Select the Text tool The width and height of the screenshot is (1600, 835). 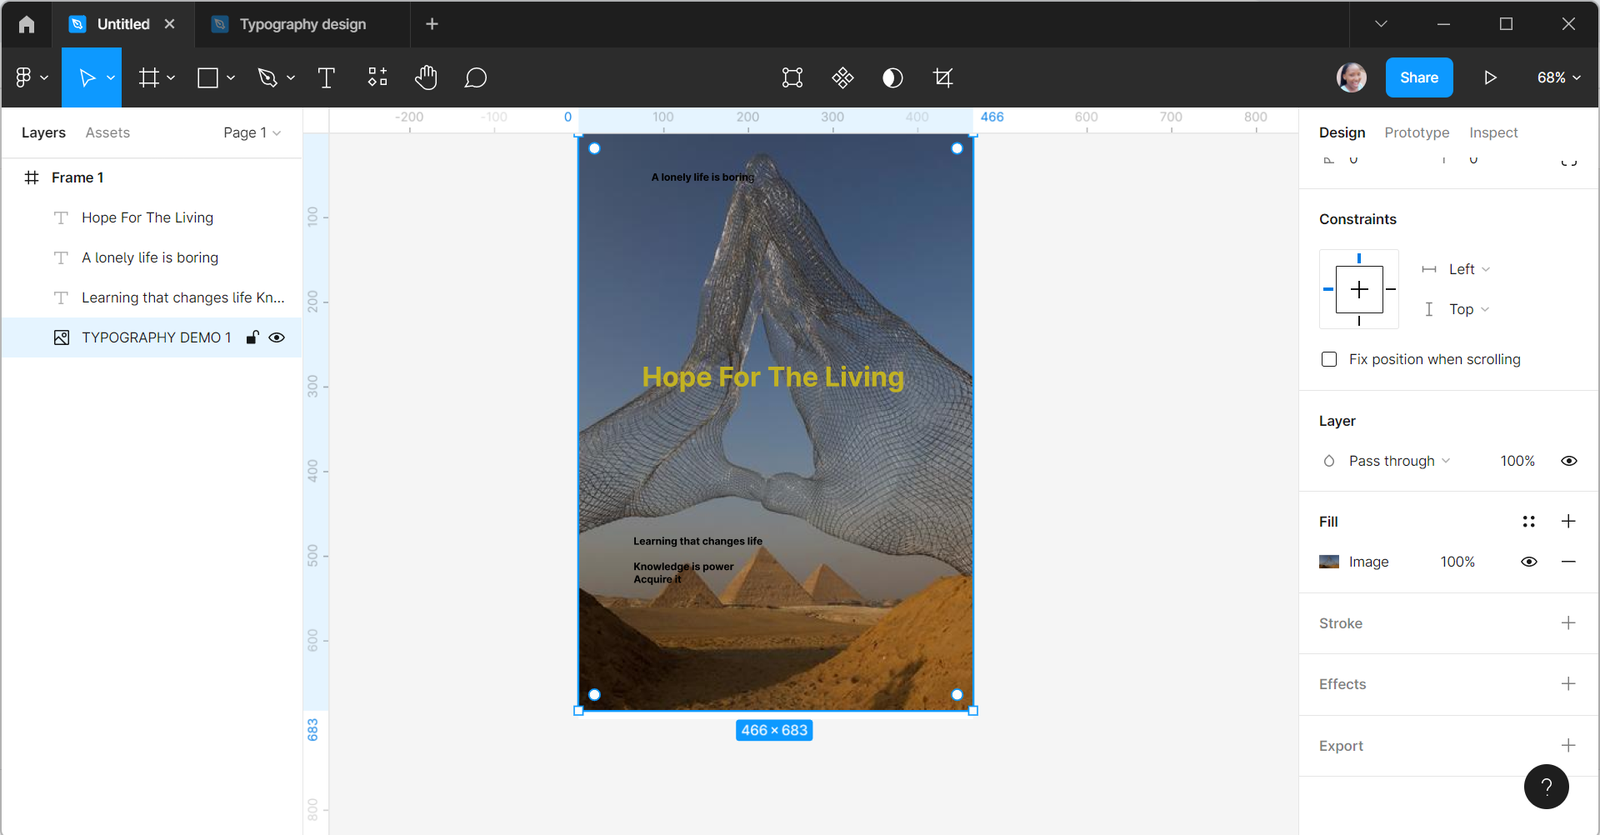pyautogui.click(x=326, y=77)
